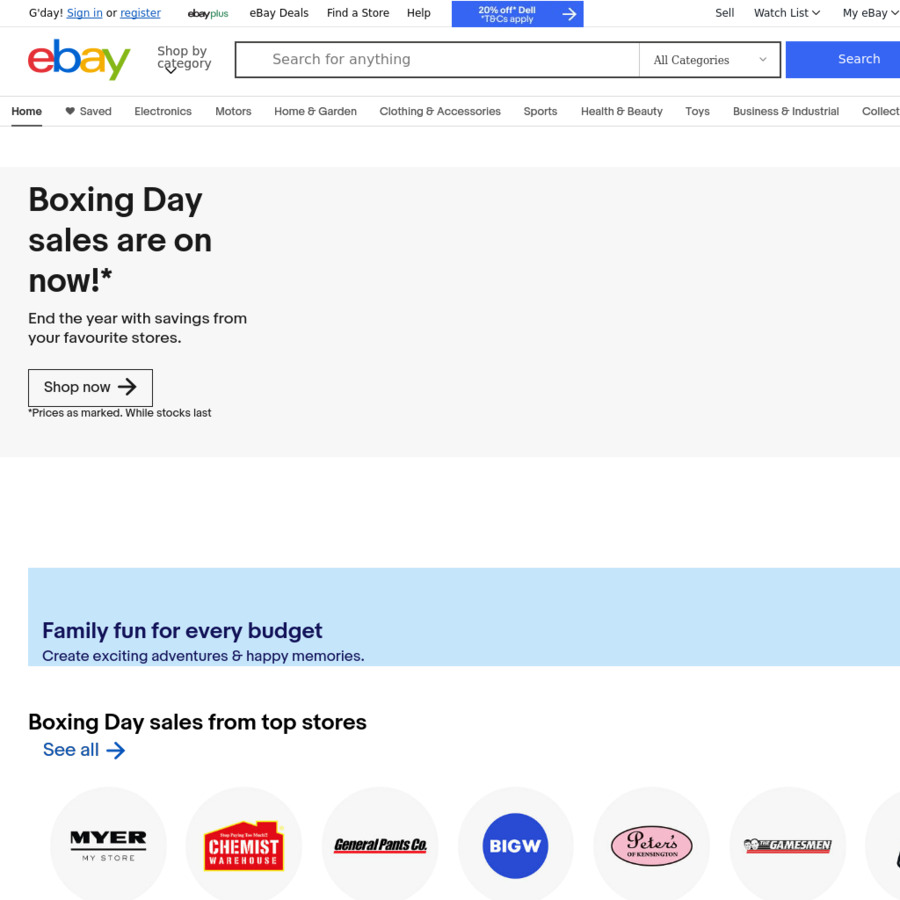
Task: Click inside the search field
Action: tap(436, 60)
